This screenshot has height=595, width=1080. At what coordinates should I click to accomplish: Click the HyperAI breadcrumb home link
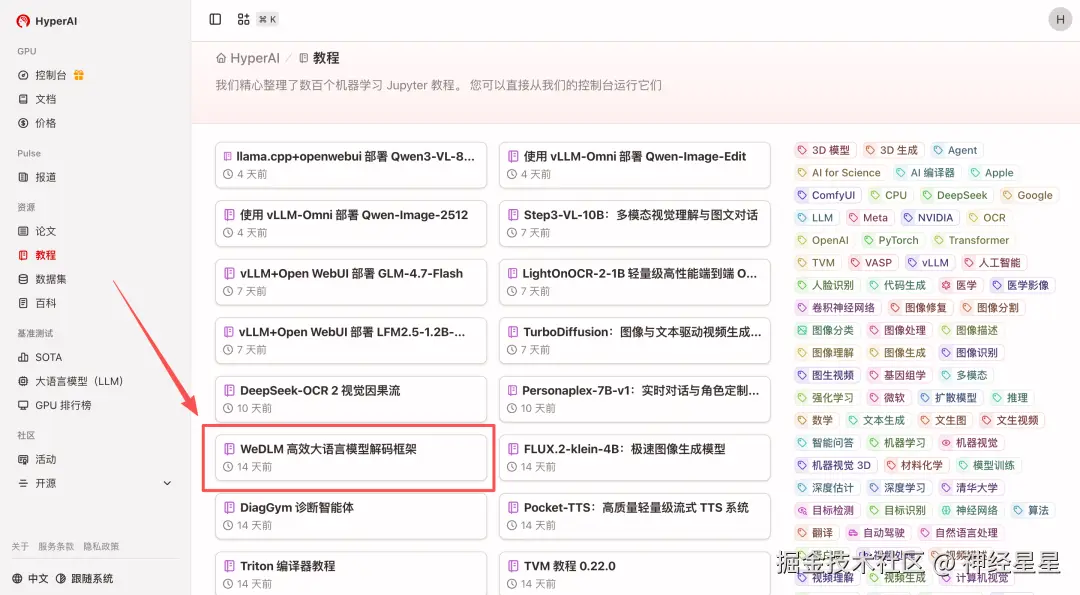click(248, 59)
